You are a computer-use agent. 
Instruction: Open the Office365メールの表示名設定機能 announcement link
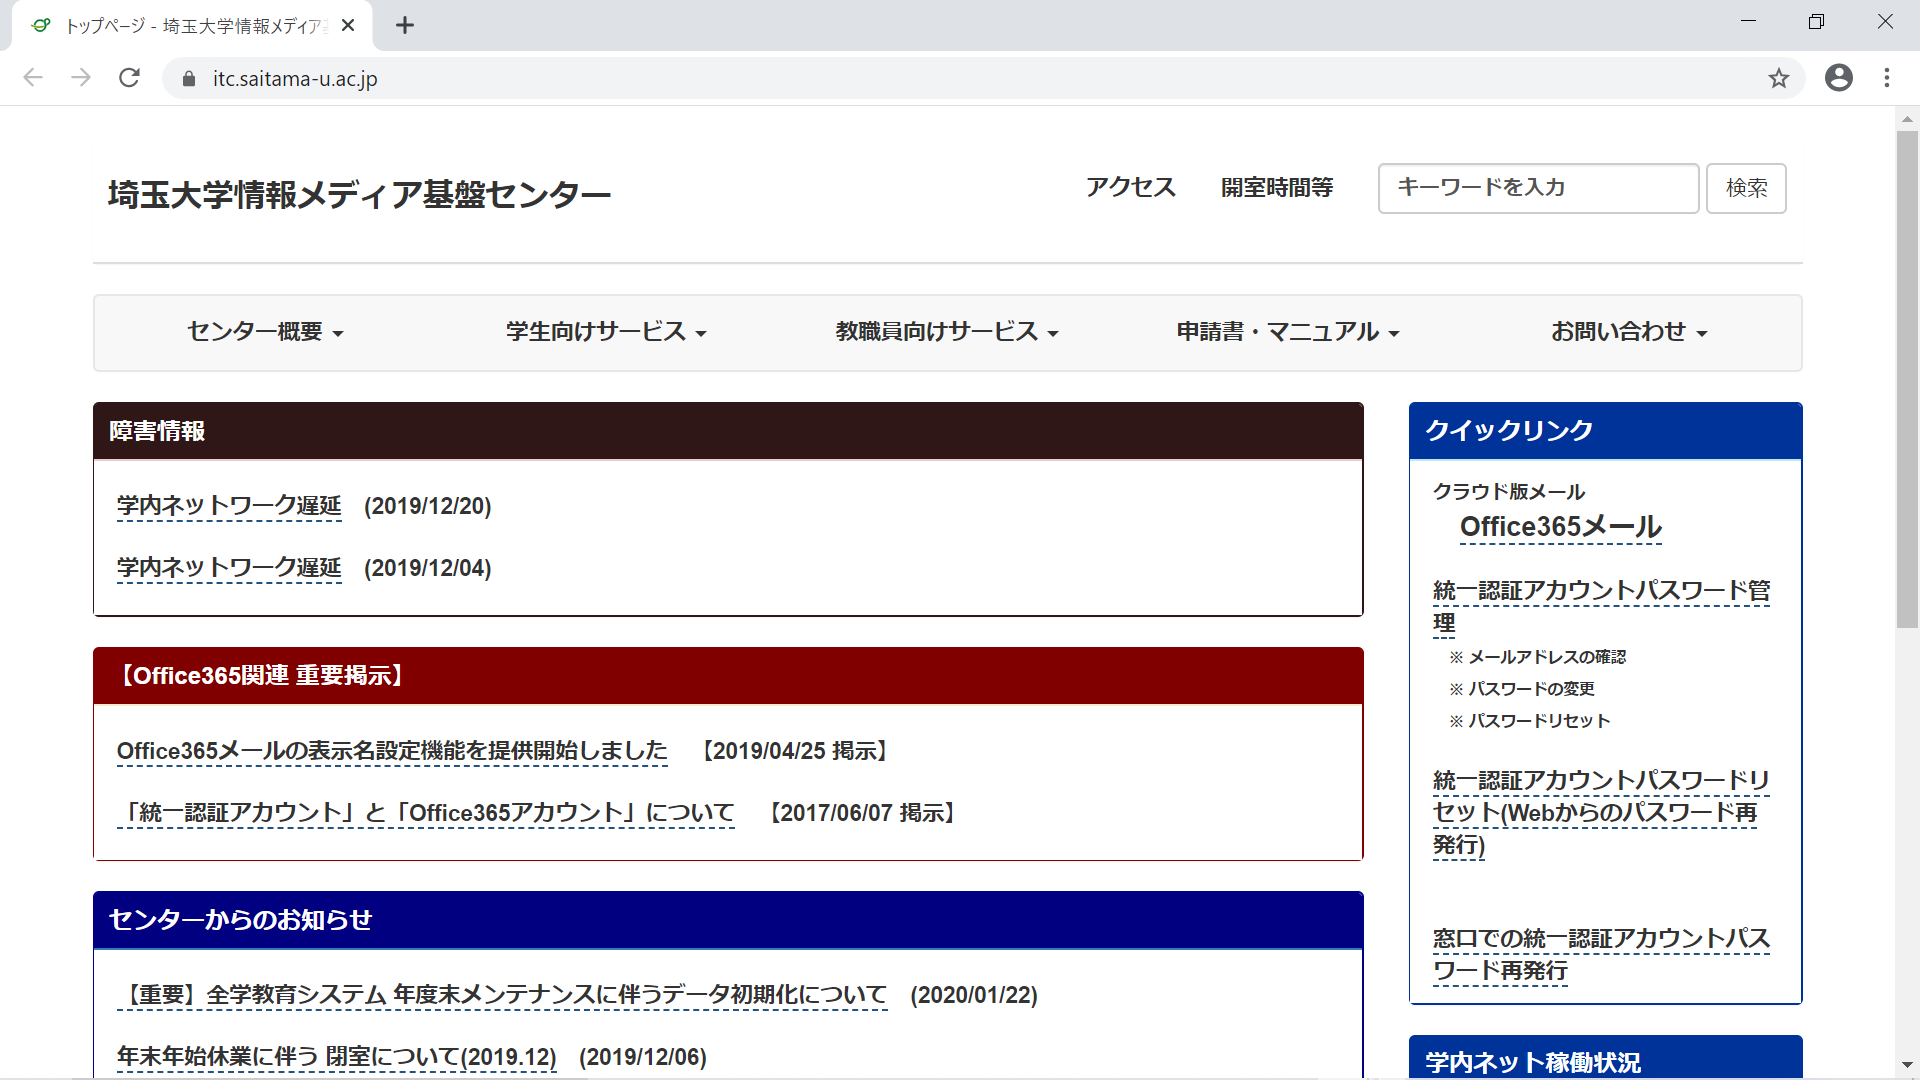(392, 751)
